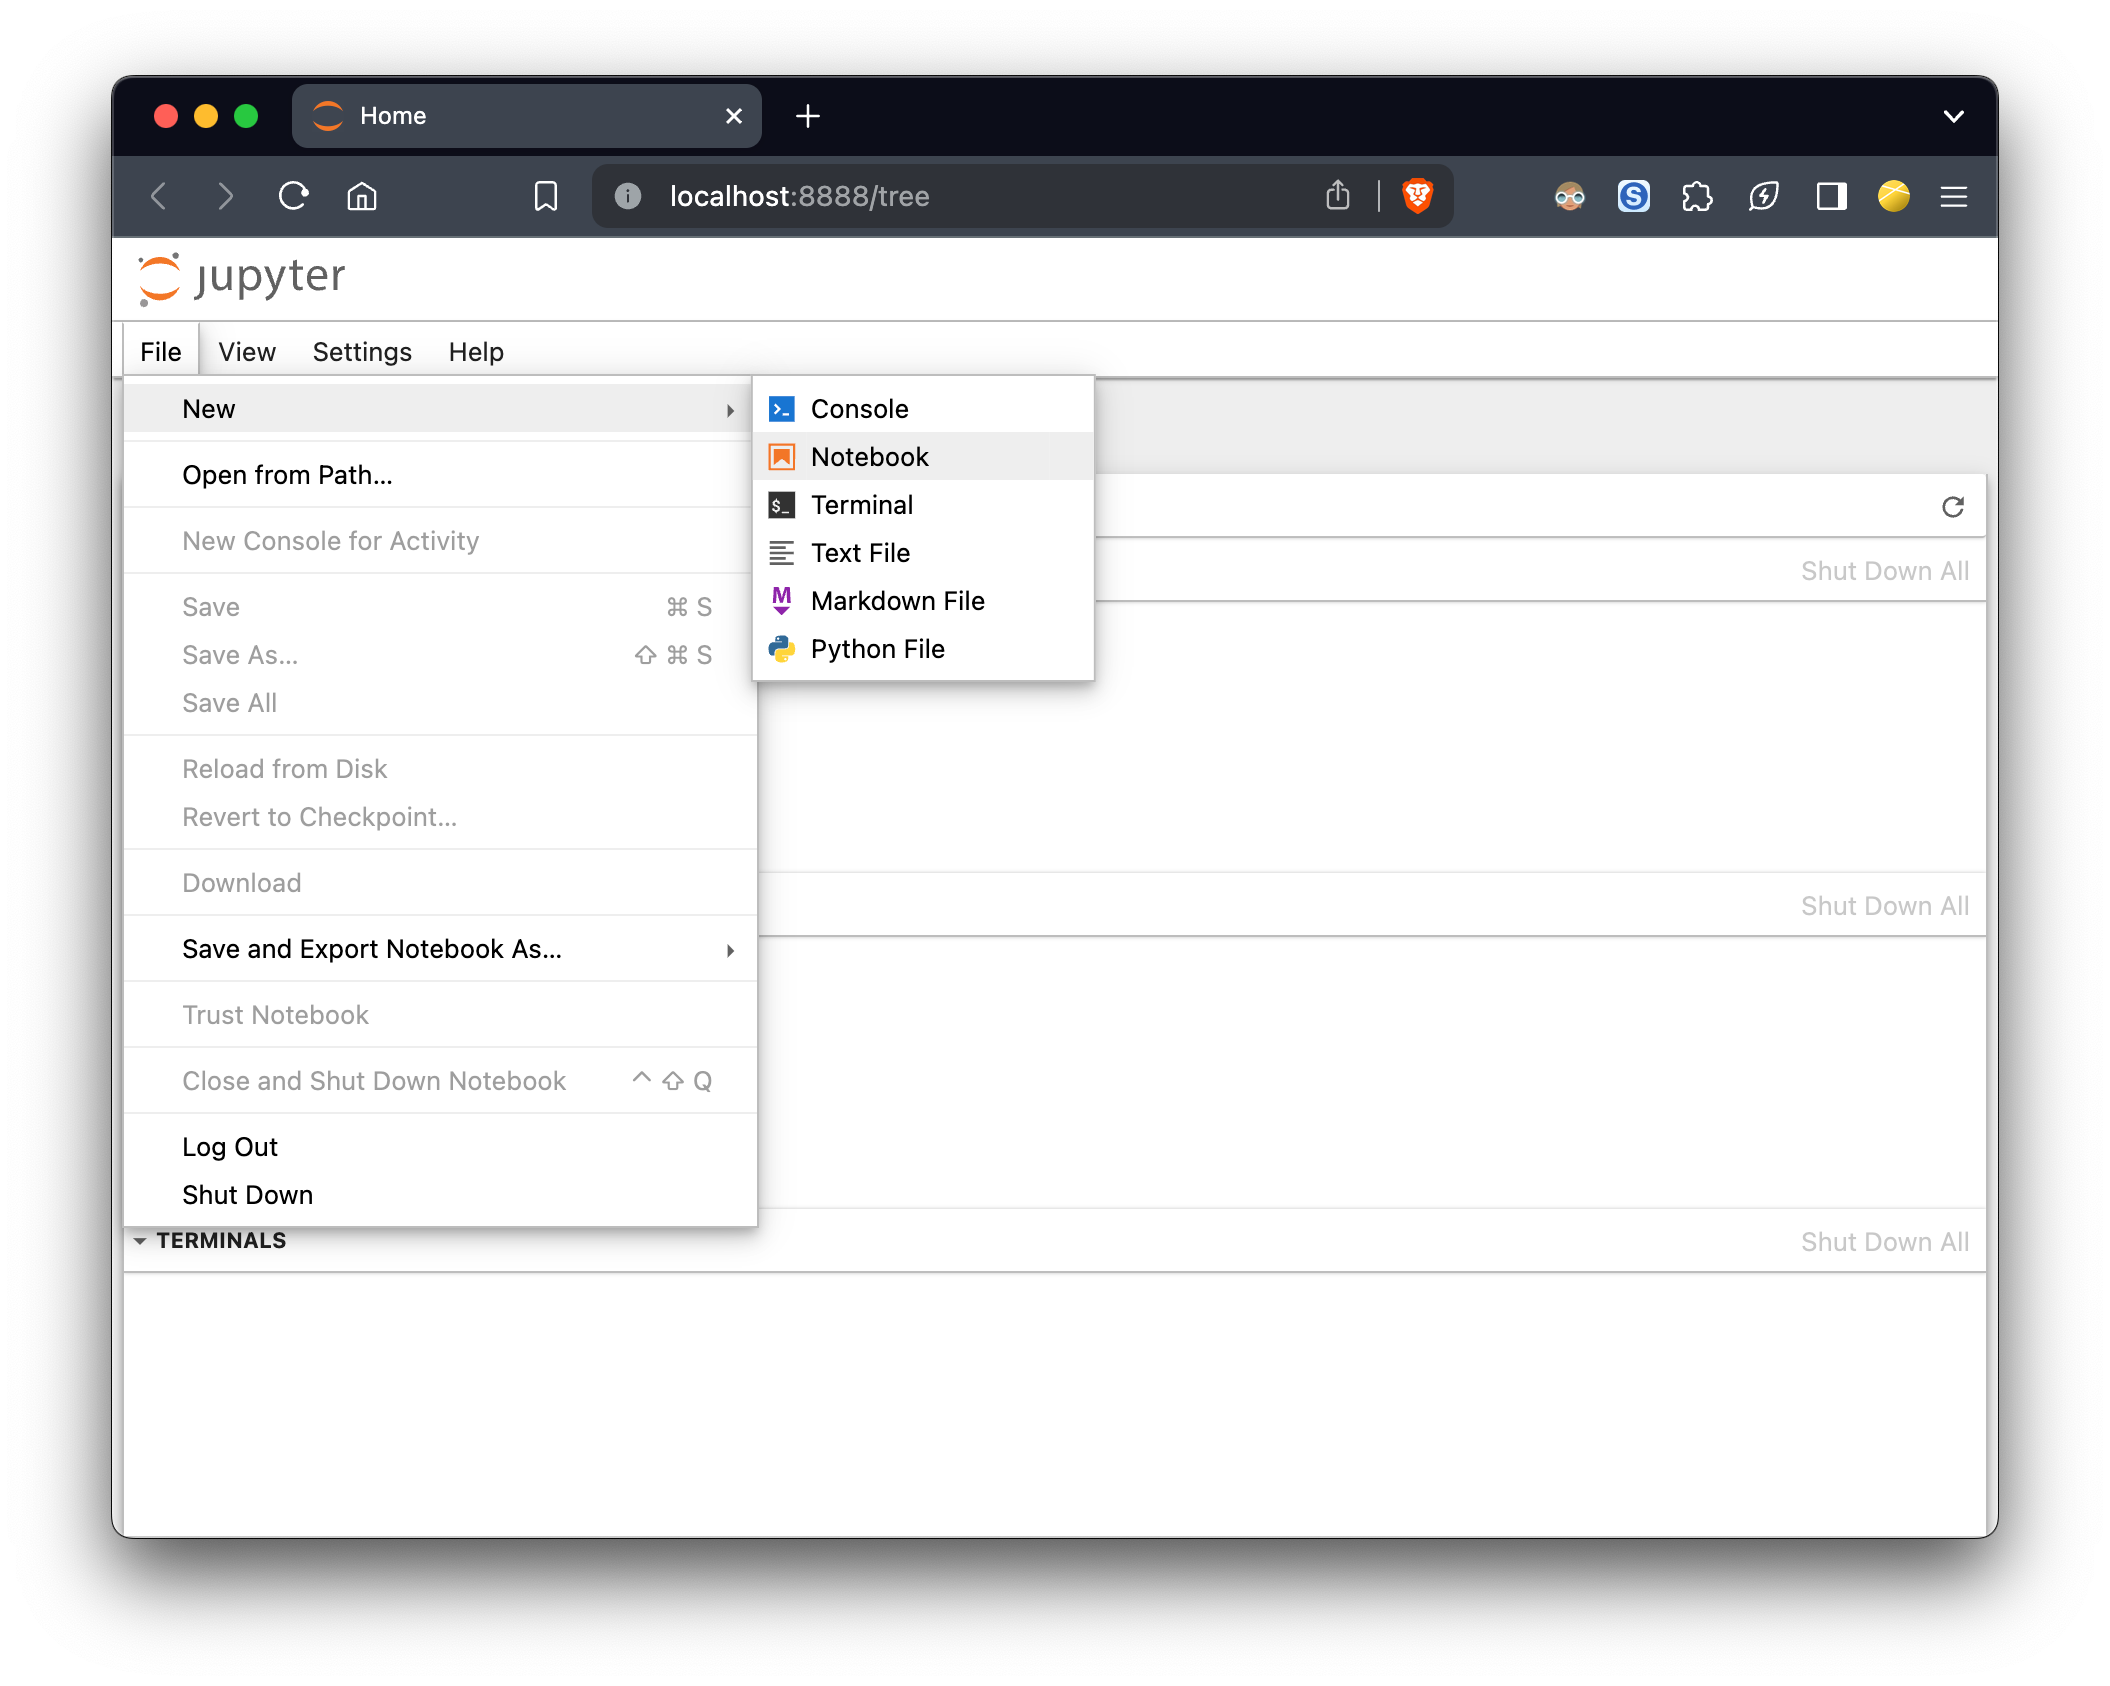This screenshot has width=2110, height=1686.
Task: Click the Terminal icon in submenu
Action: 781,505
